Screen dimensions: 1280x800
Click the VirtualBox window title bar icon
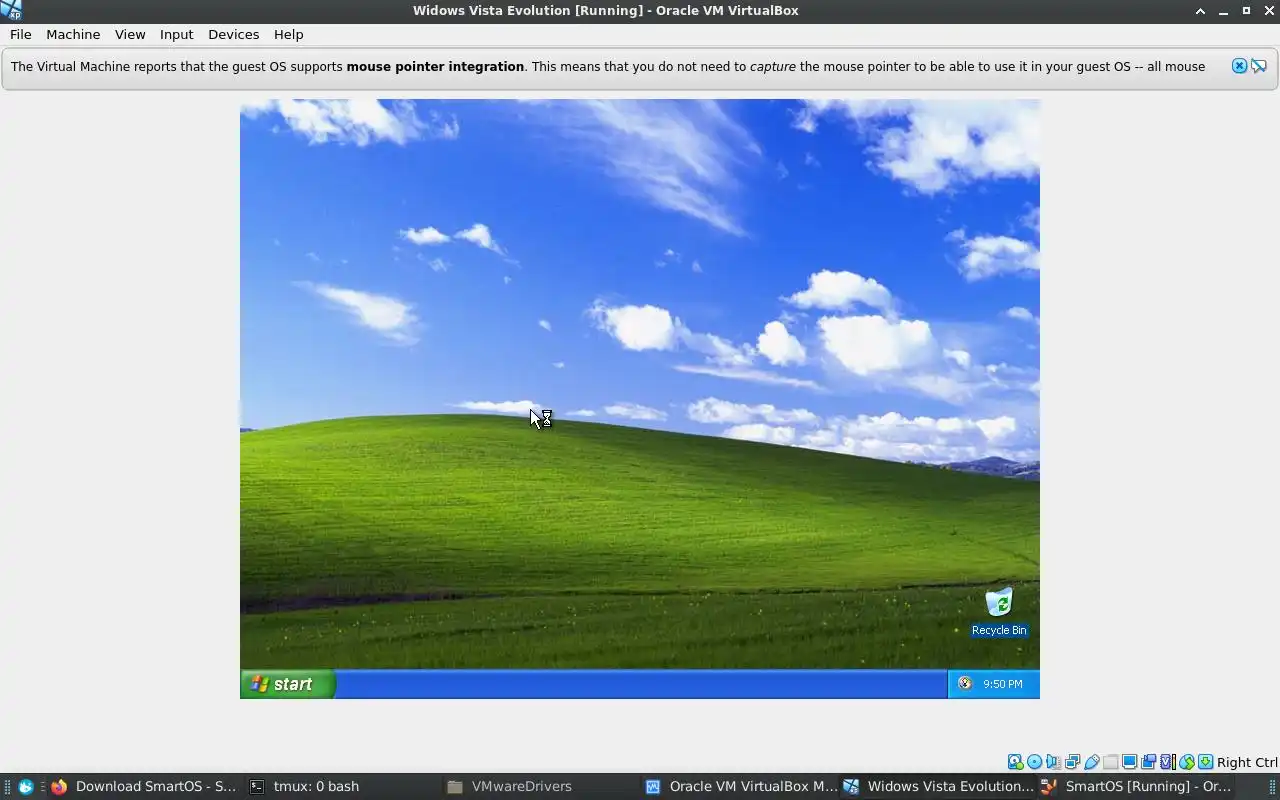11,10
